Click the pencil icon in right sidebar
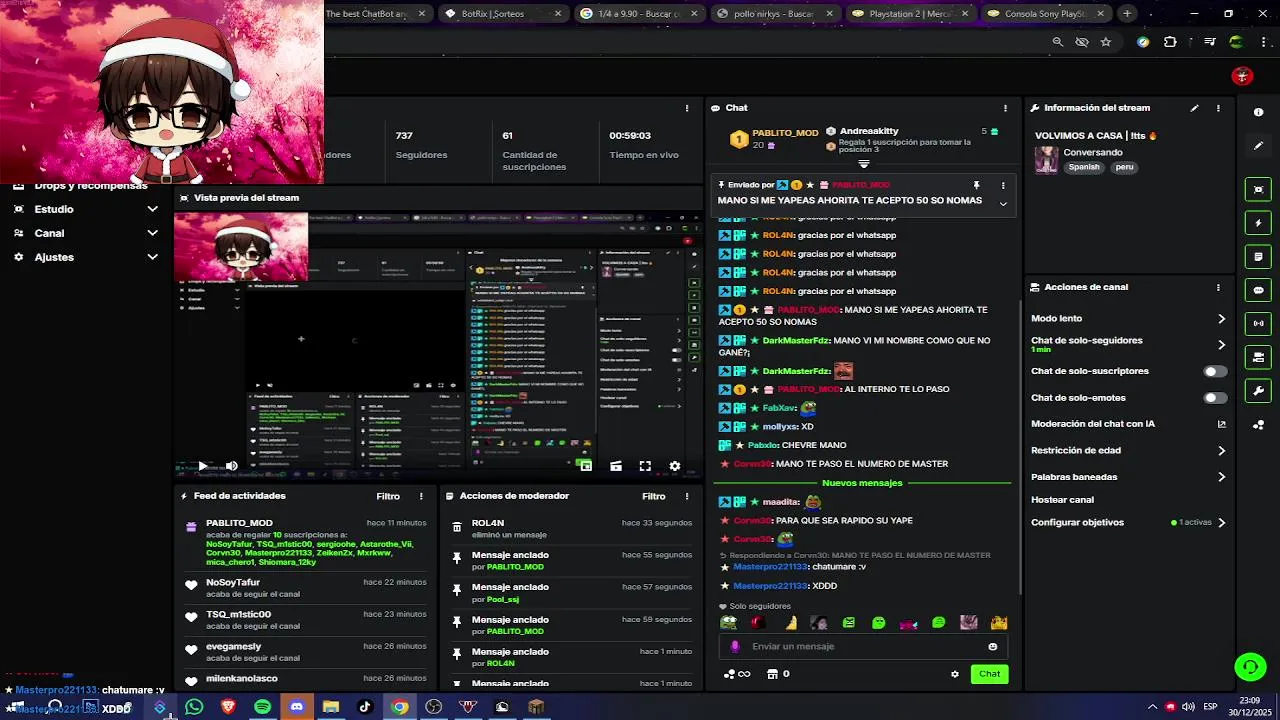 coord(1258,146)
